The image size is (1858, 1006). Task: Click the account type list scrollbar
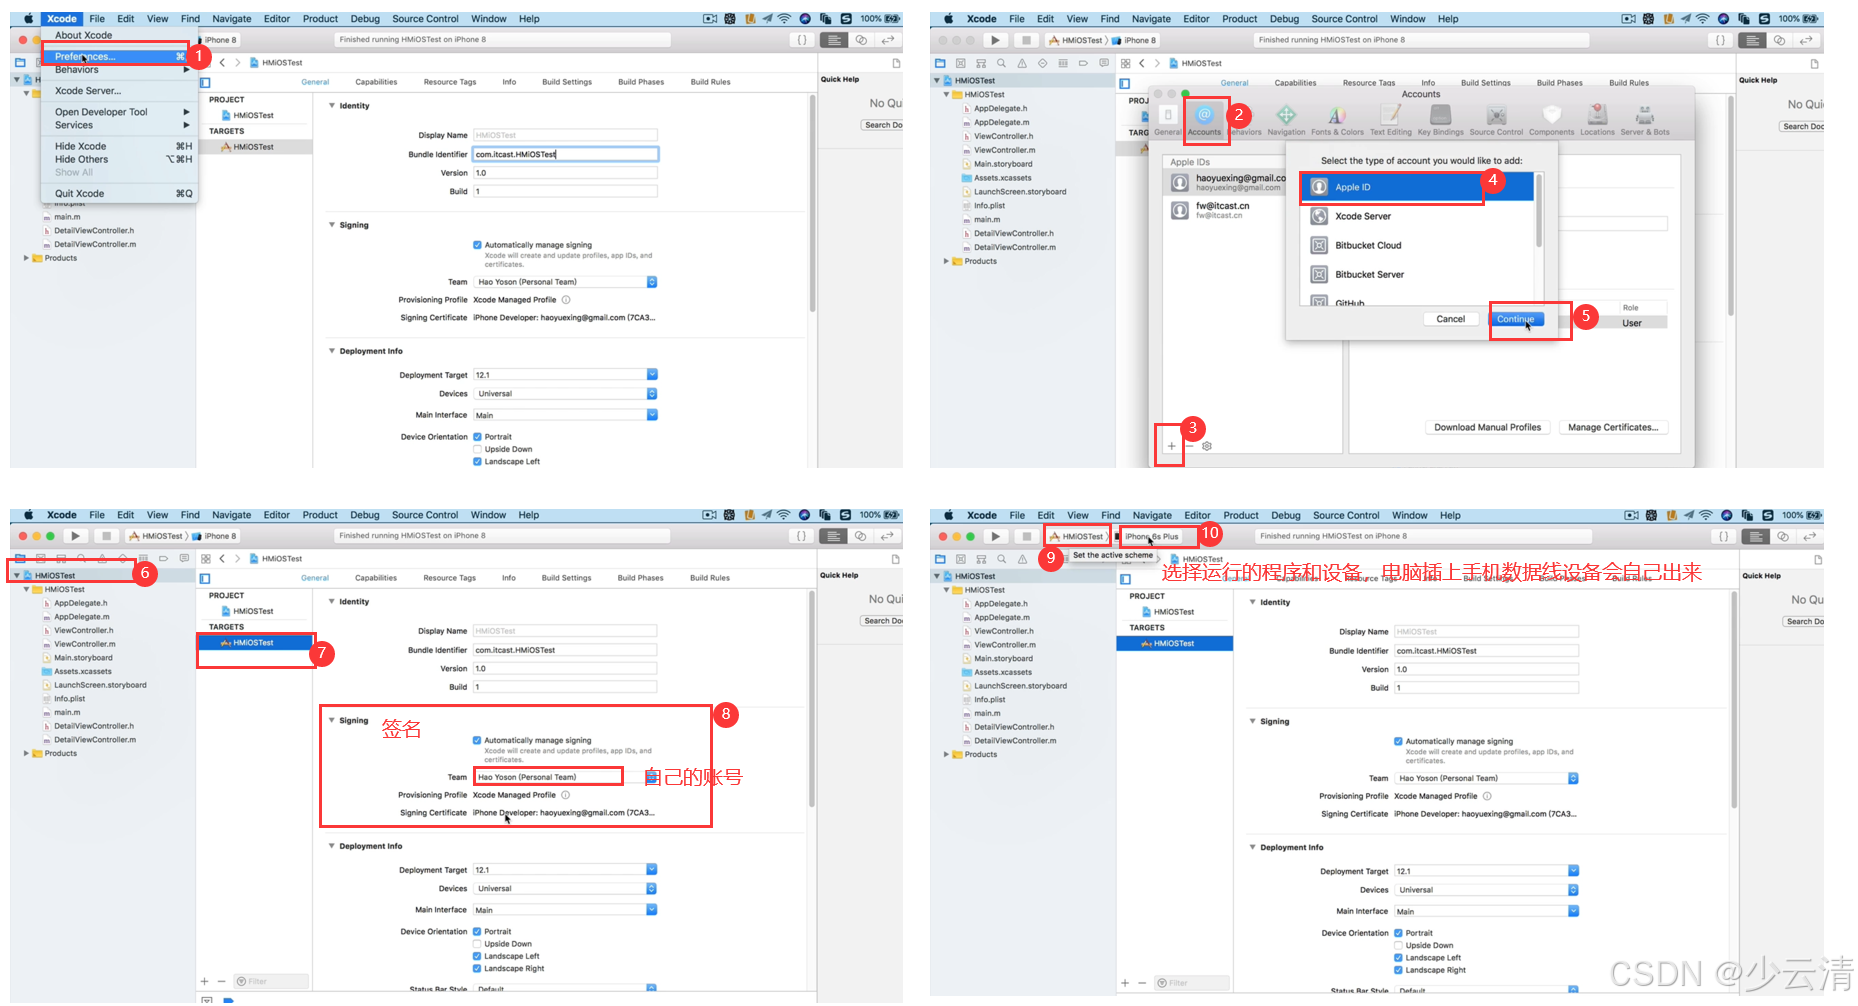pos(1538,210)
